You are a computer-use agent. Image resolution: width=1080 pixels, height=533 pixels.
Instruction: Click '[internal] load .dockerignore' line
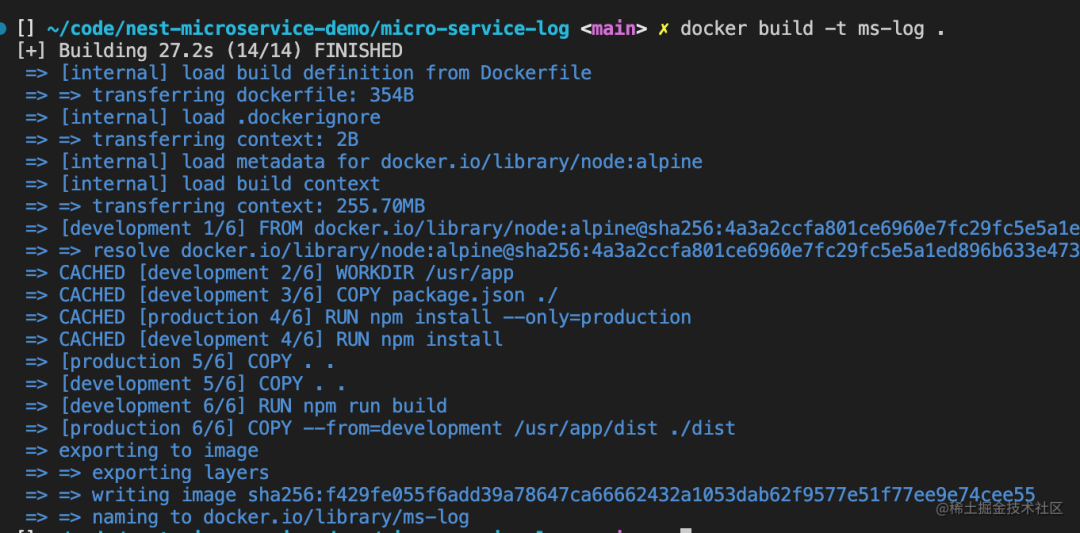203,117
